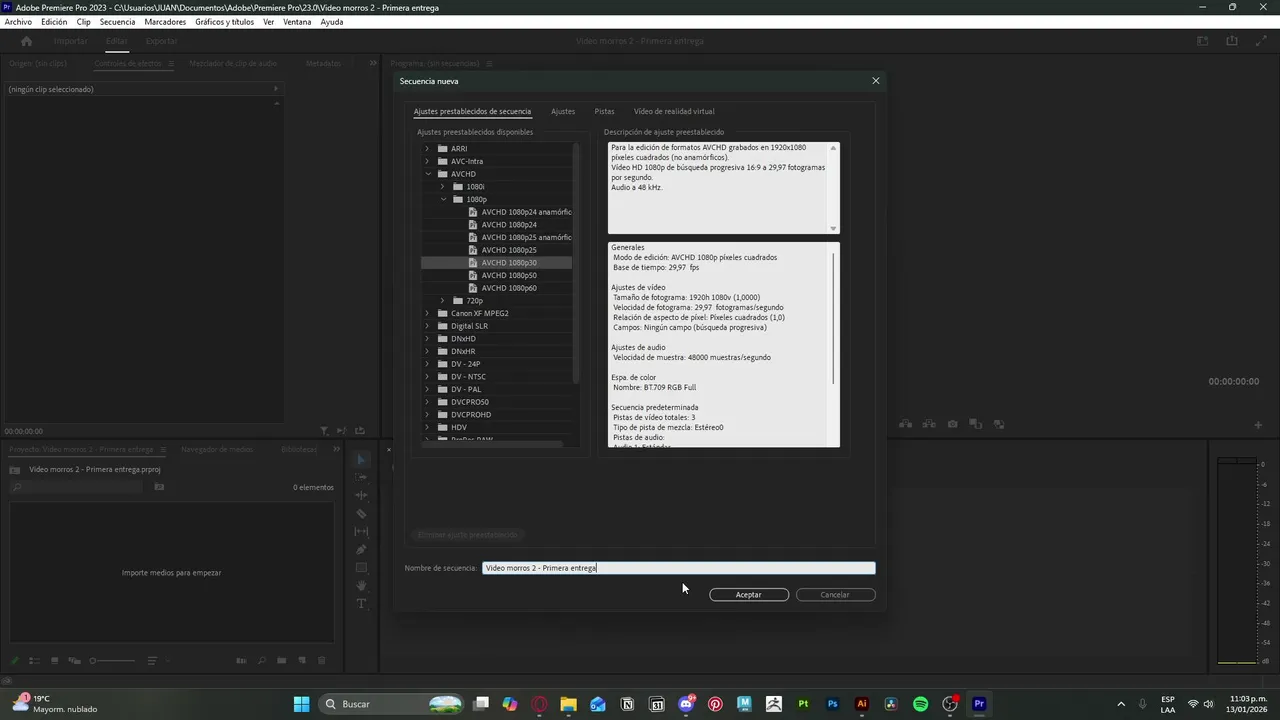The width and height of the screenshot is (1280, 720).
Task: Open sort options icon in Project panel
Action: (152, 660)
